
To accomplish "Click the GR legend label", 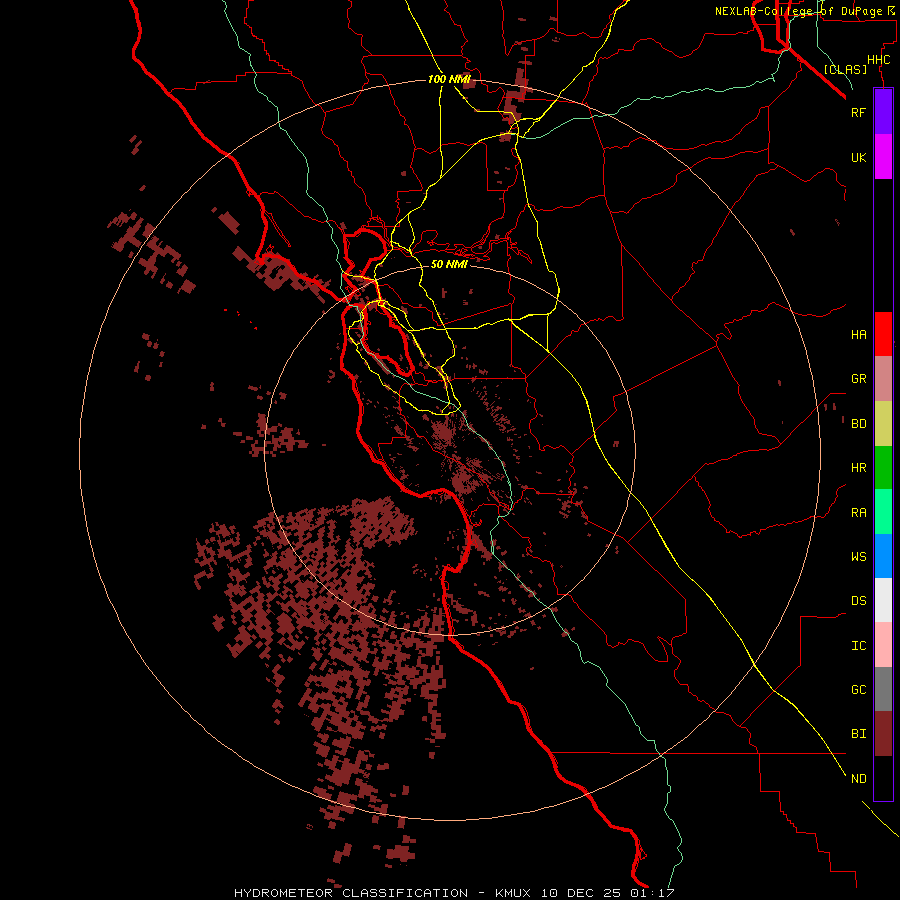I will [858, 379].
